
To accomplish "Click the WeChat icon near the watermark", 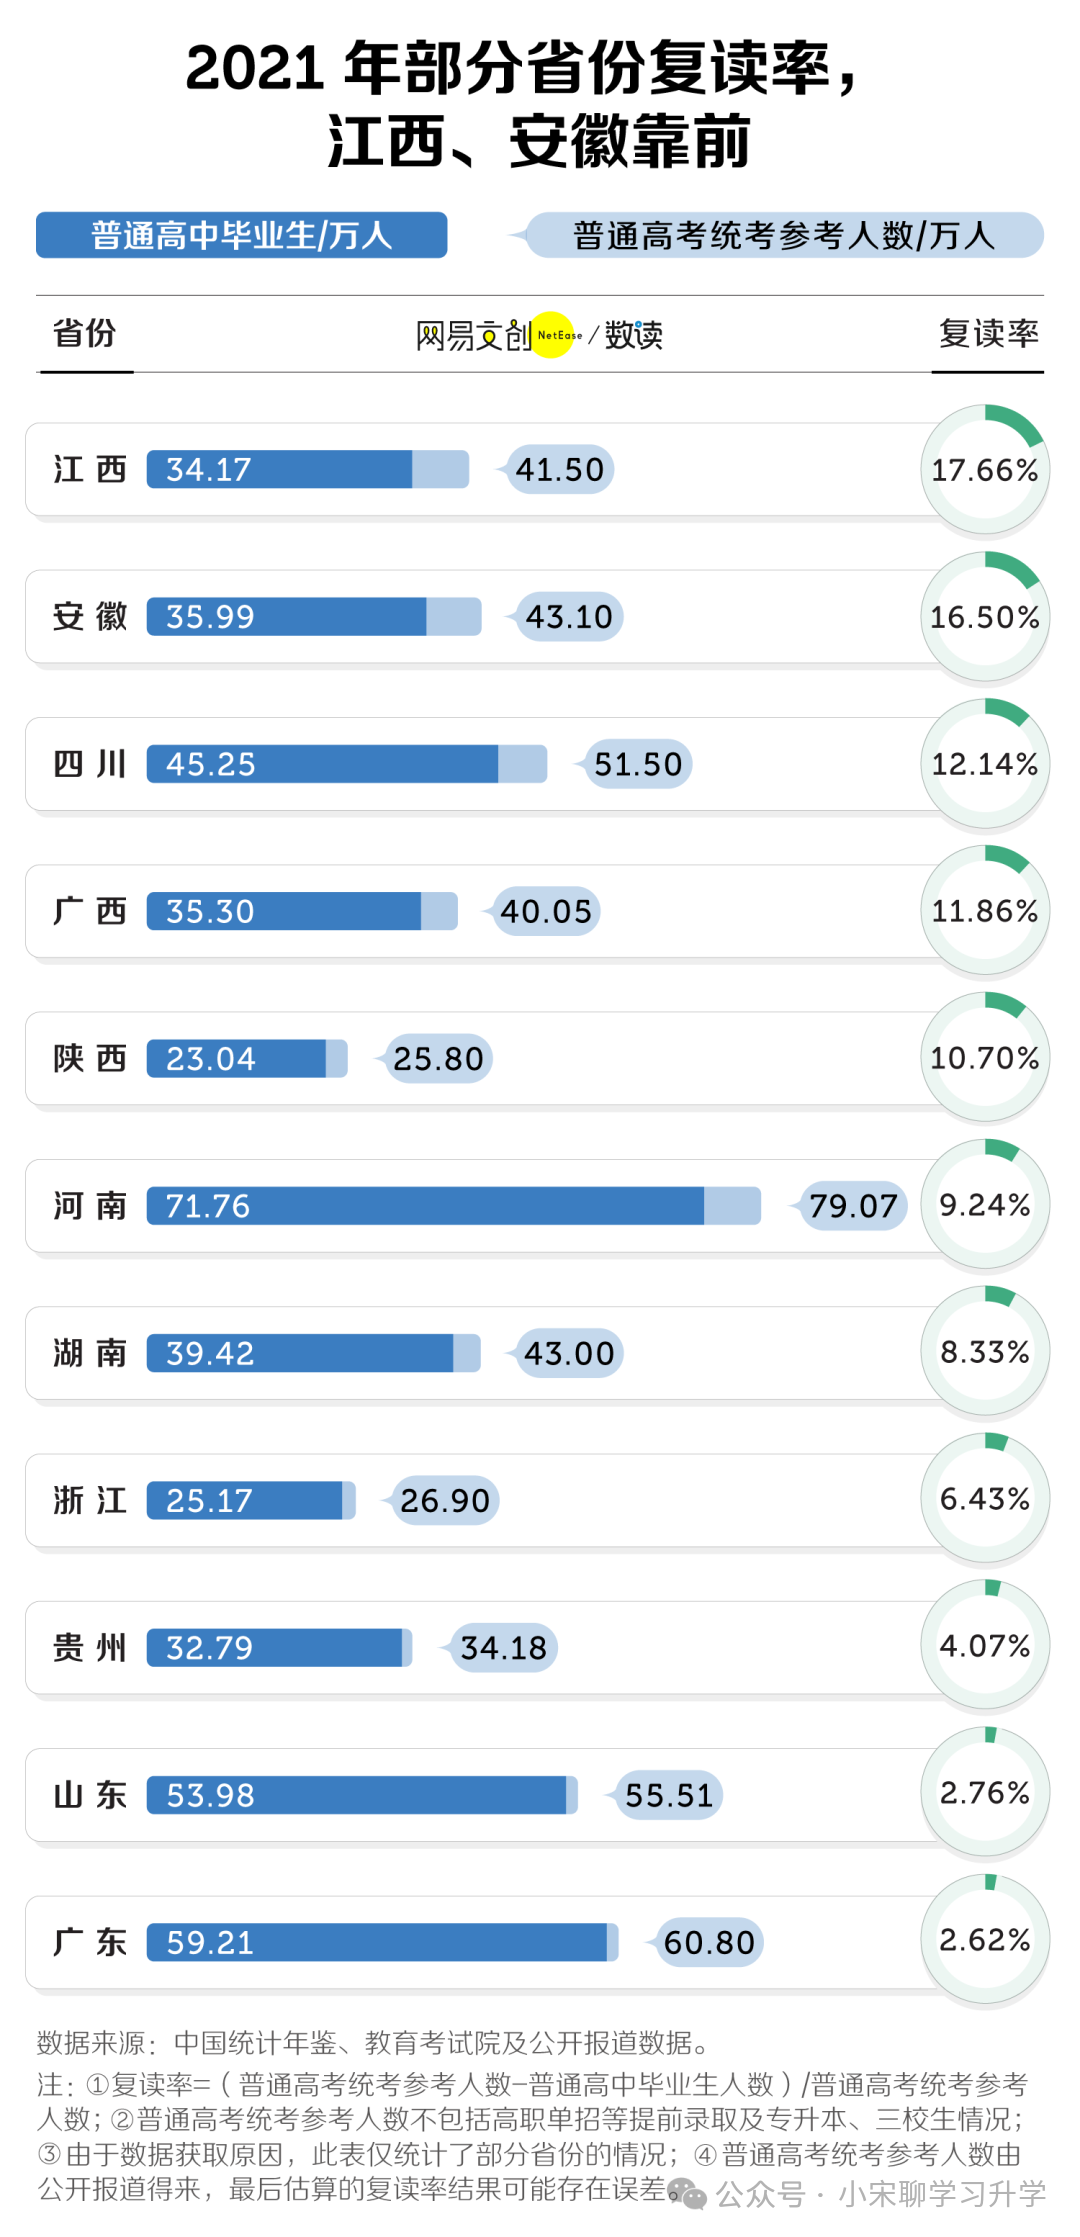I will tap(687, 2193).
